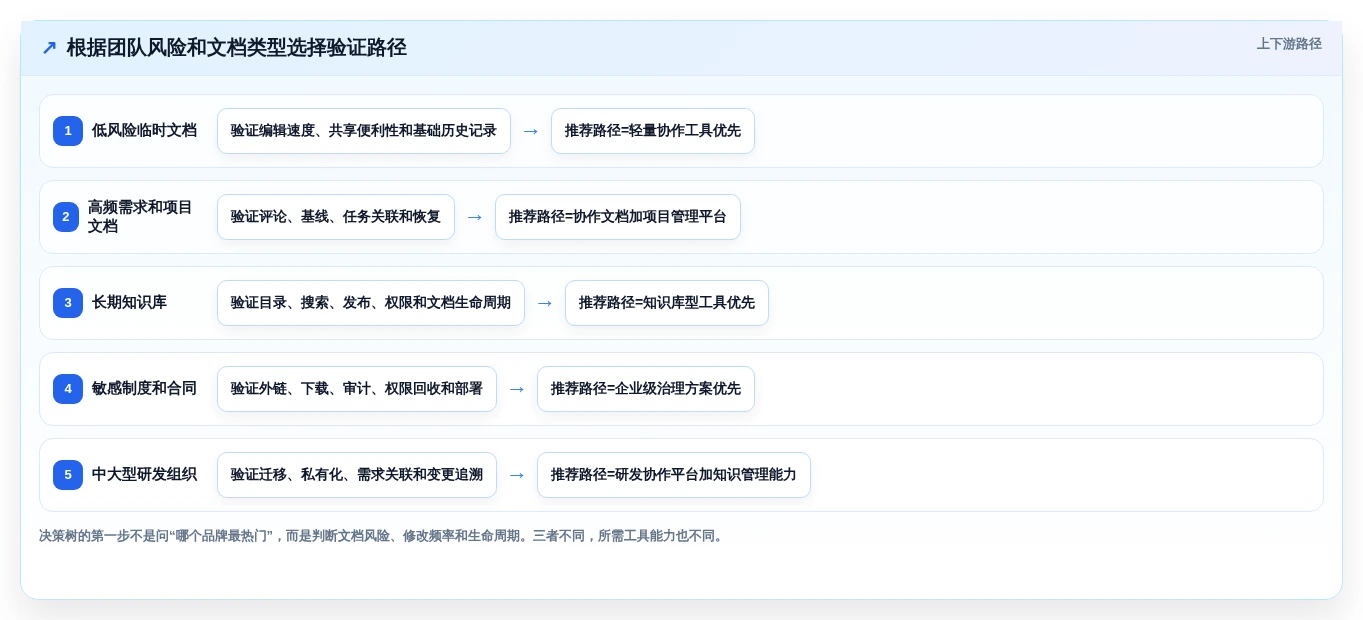Click the arrow before 推荐路径=知识库型工具优先
The width and height of the screenshot is (1363, 620).
(x=545, y=303)
